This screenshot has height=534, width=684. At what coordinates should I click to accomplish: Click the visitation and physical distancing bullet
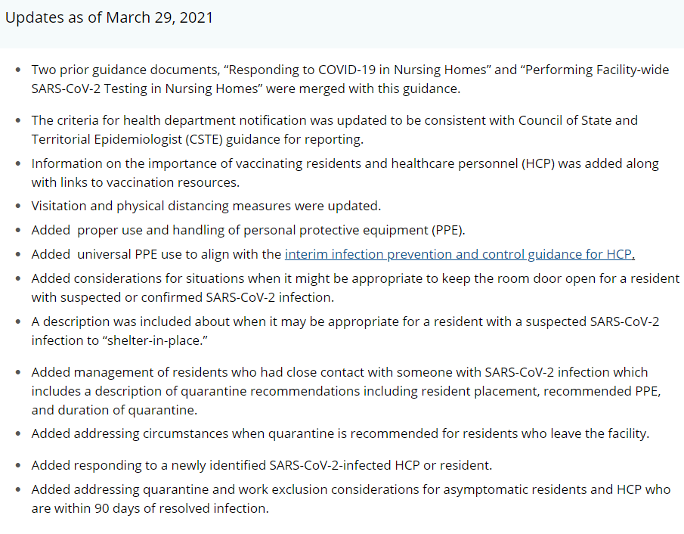pos(206,206)
